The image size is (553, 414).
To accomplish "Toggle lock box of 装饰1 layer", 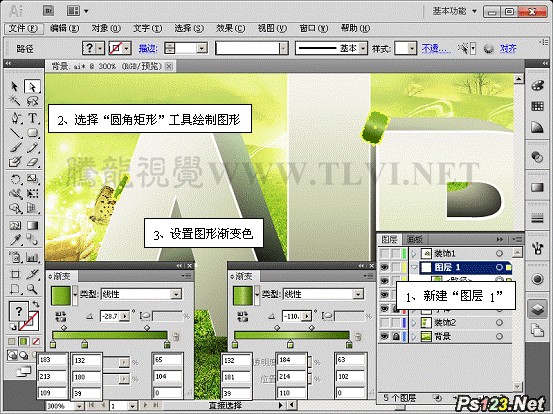I will [396, 254].
